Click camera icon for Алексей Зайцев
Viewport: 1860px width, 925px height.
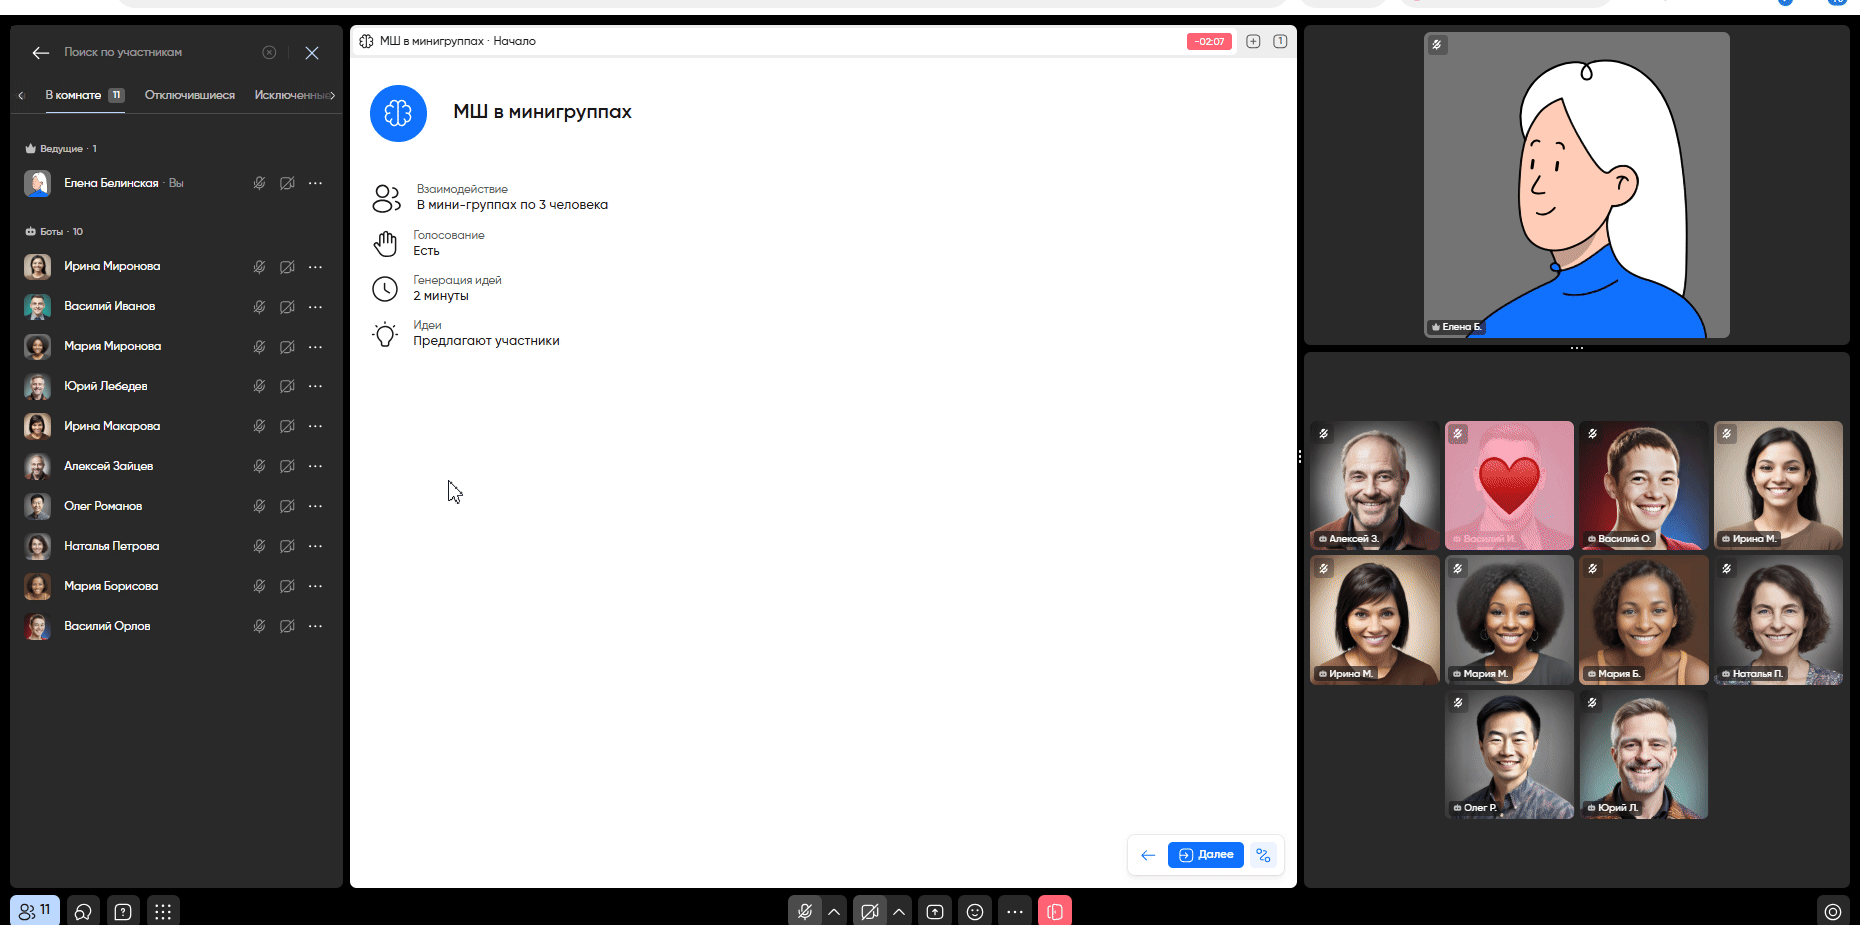click(x=287, y=466)
